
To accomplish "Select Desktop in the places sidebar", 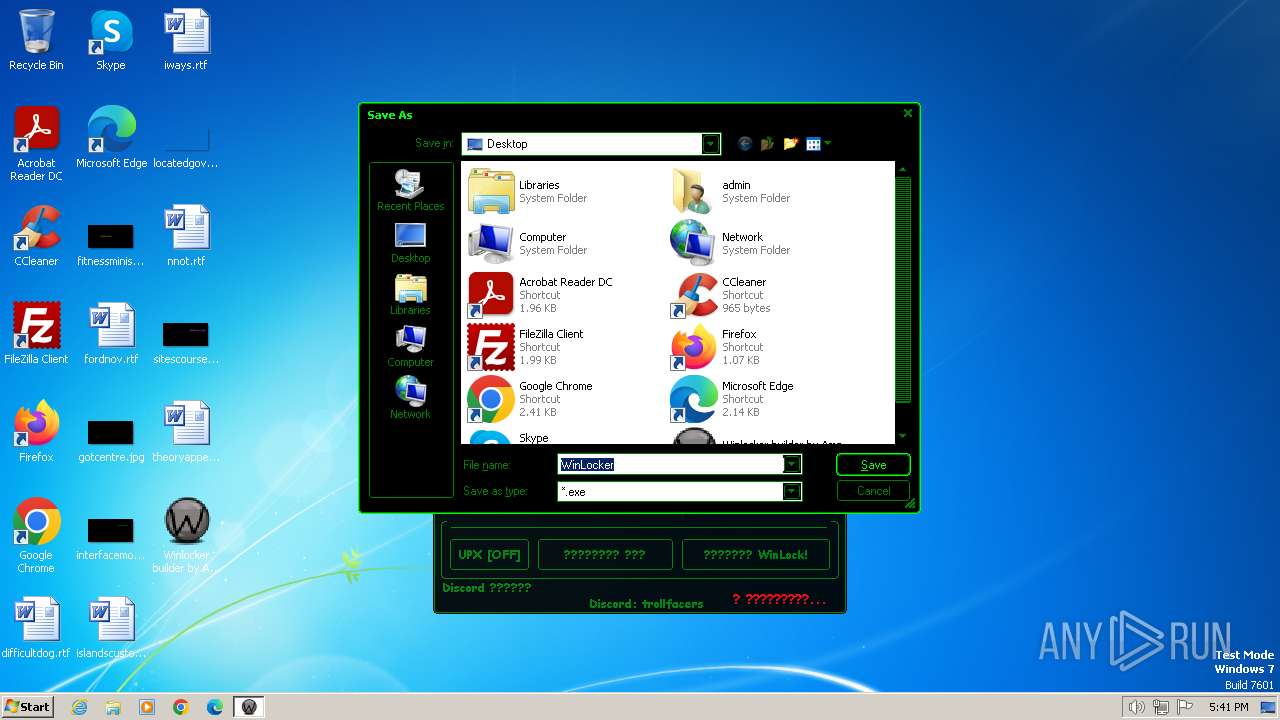I will [x=410, y=242].
